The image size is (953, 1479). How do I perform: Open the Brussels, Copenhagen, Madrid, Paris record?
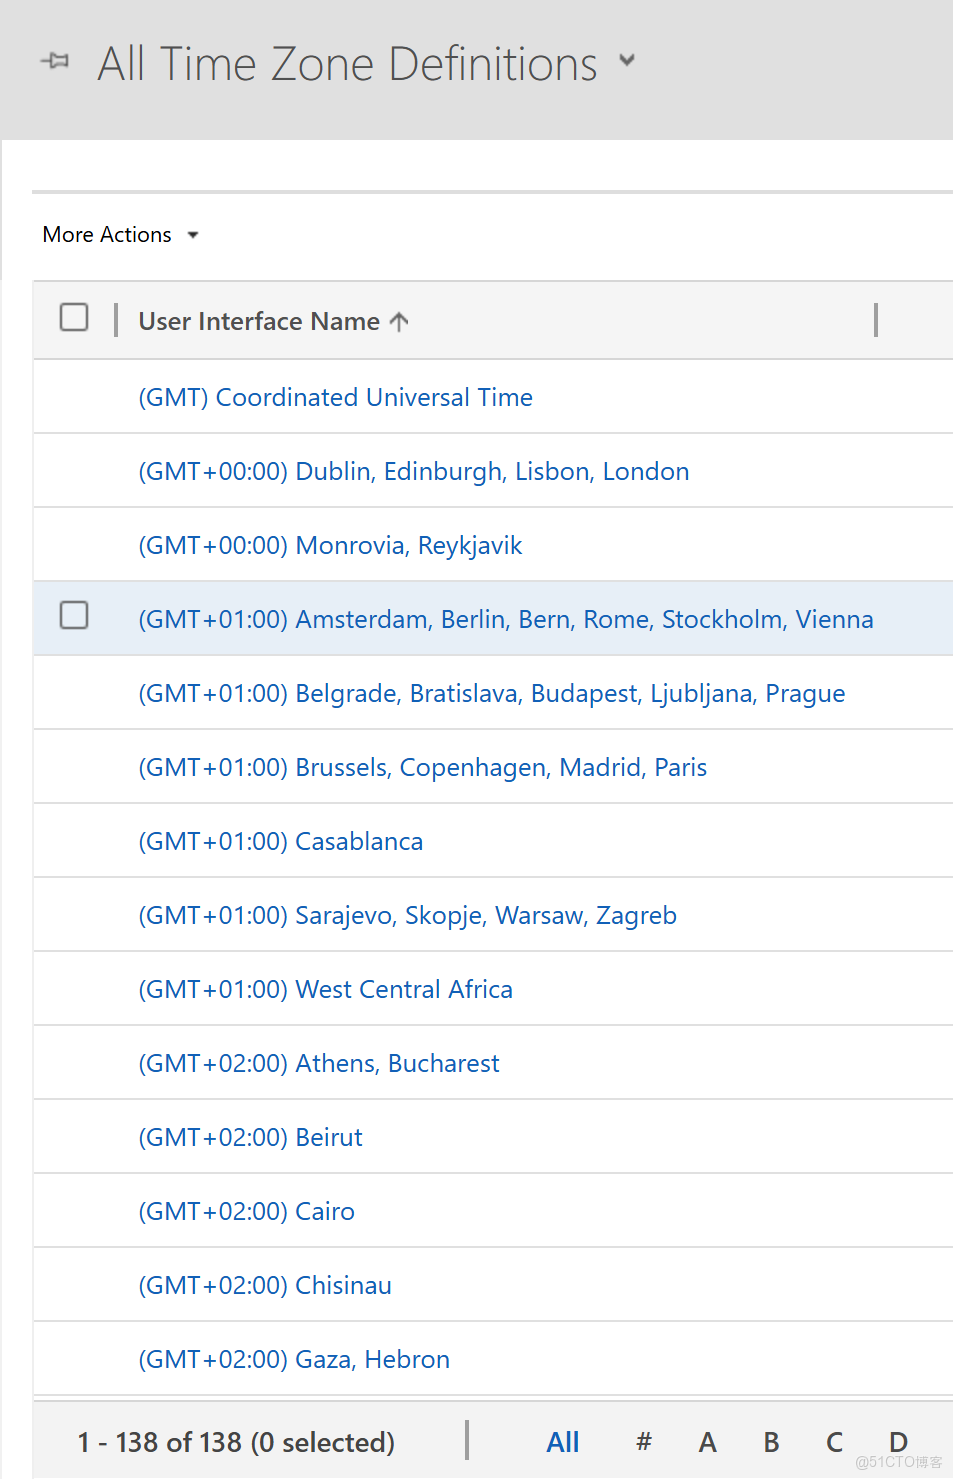(422, 768)
